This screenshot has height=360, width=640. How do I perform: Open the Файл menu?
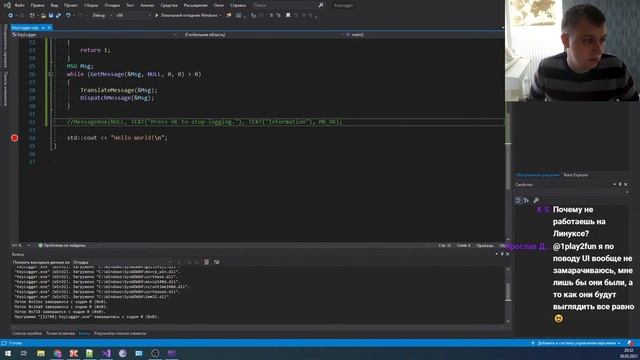(x=19, y=5)
